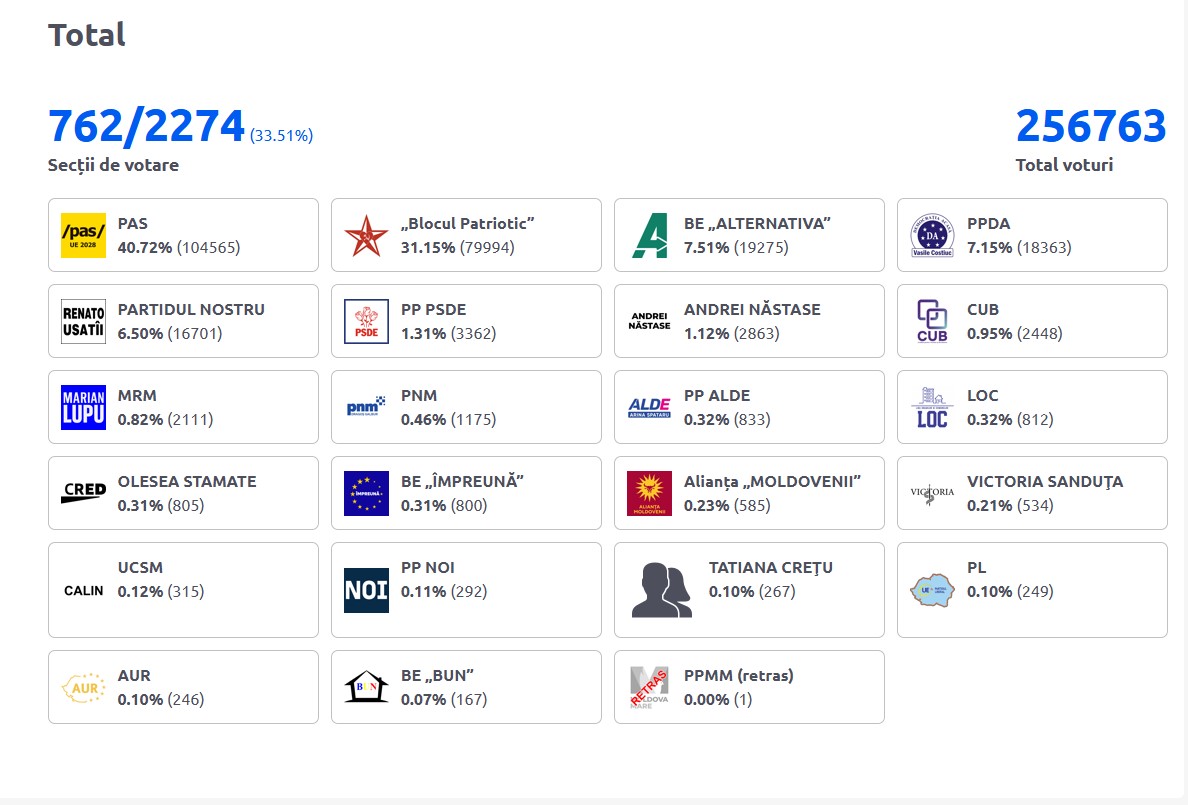Click the house logo of BE BUN

[x=367, y=687]
